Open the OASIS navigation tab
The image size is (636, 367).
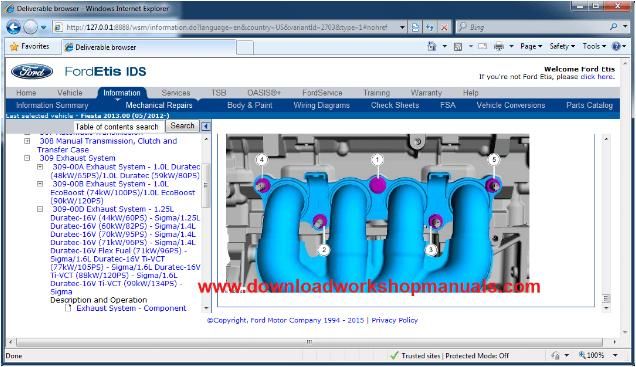264,93
